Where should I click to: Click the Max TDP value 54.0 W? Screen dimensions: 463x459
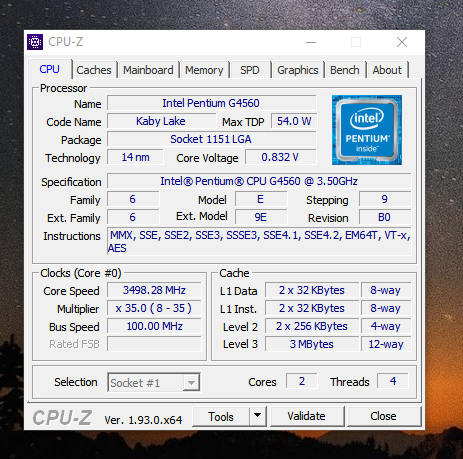click(x=294, y=121)
